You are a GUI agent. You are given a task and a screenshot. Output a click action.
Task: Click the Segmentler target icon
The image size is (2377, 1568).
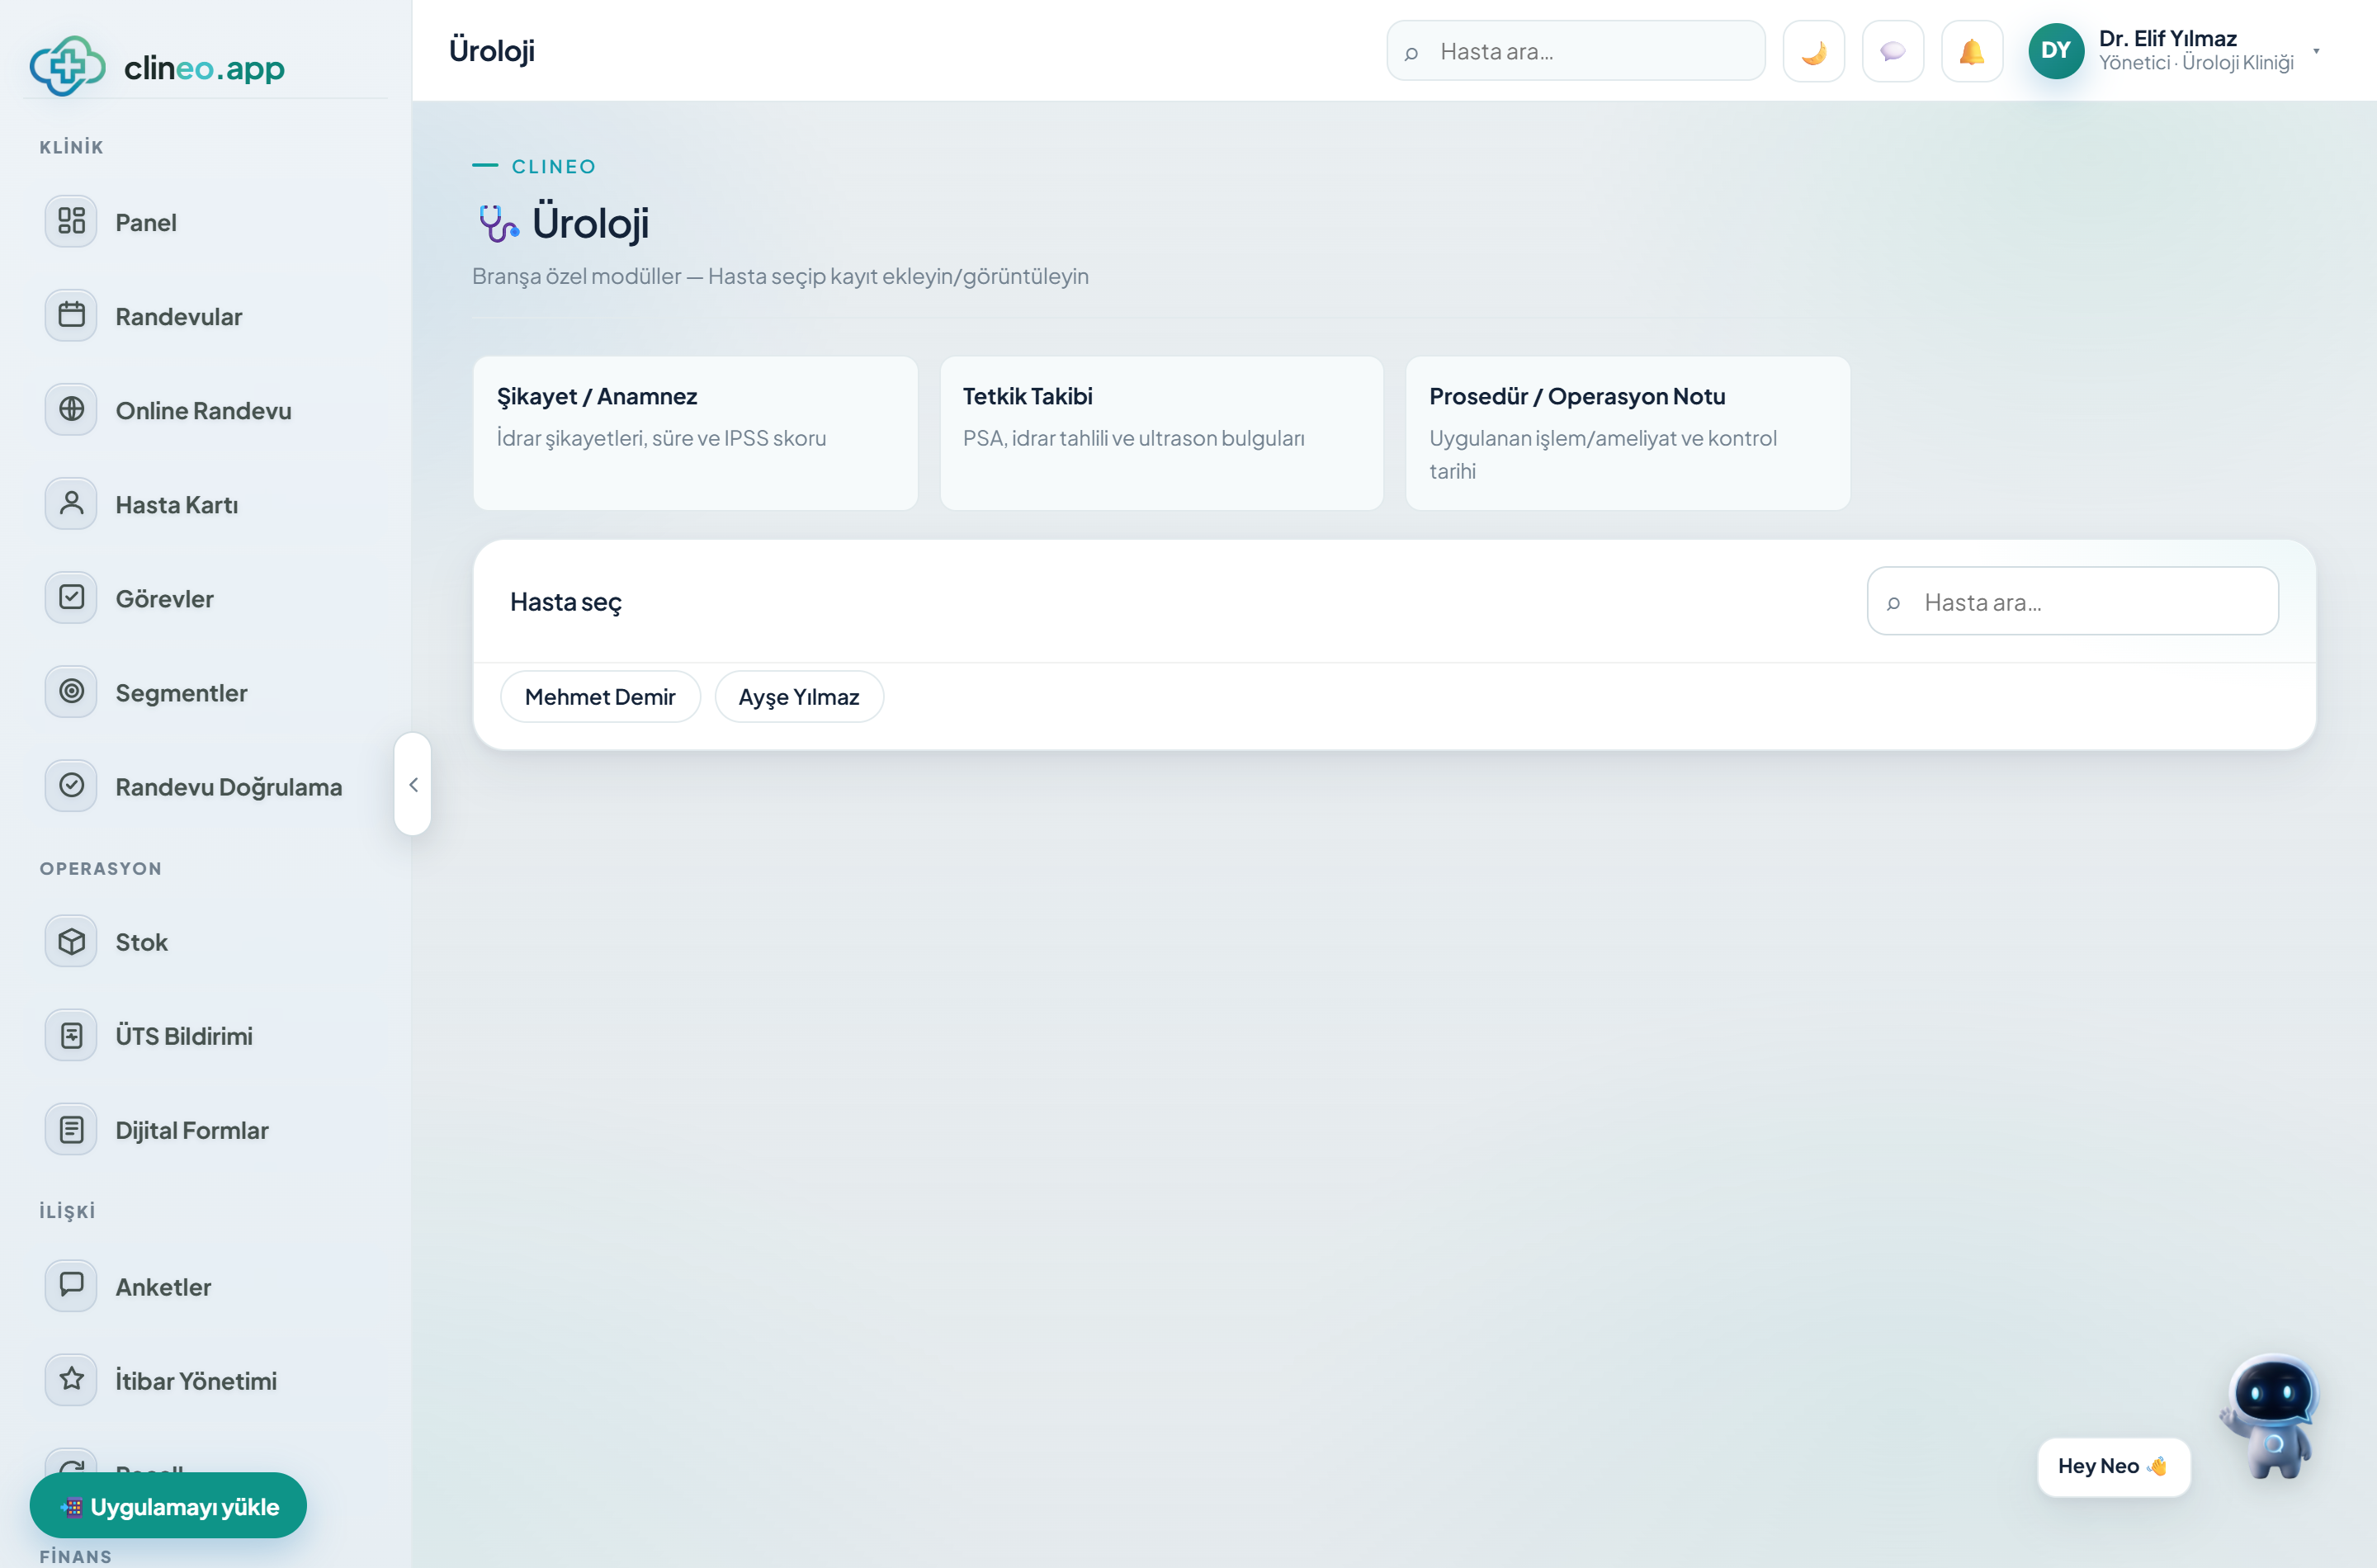[x=71, y=691]
